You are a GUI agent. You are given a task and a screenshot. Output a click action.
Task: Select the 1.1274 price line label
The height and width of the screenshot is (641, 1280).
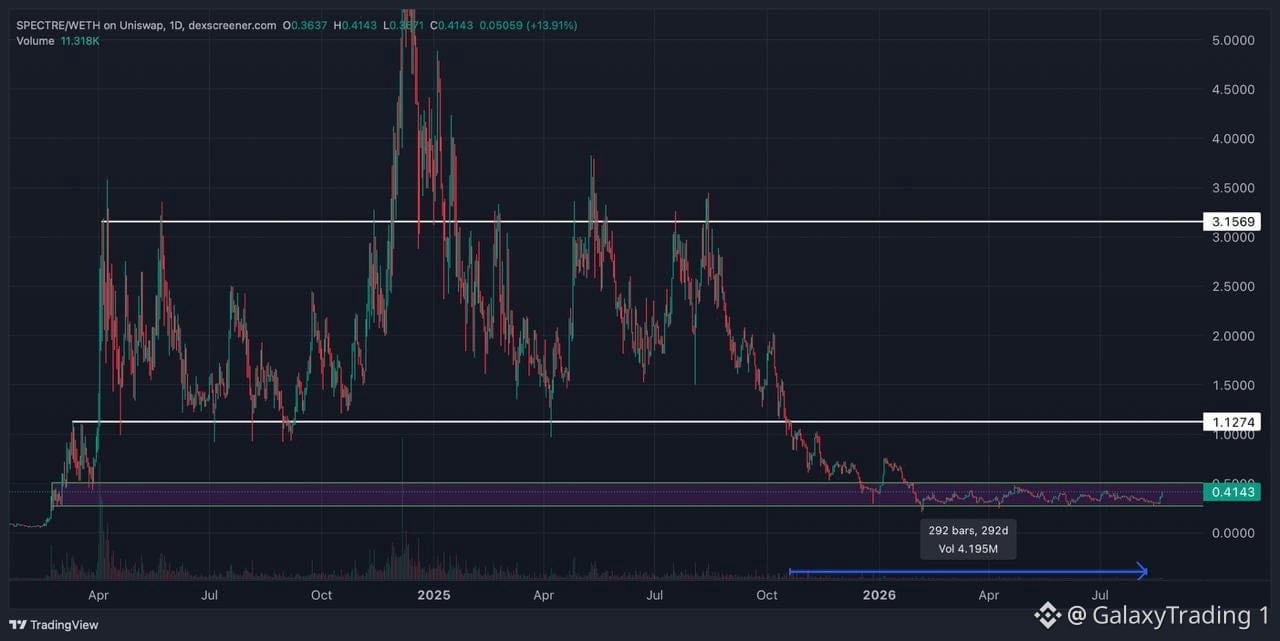(1233, 422)
